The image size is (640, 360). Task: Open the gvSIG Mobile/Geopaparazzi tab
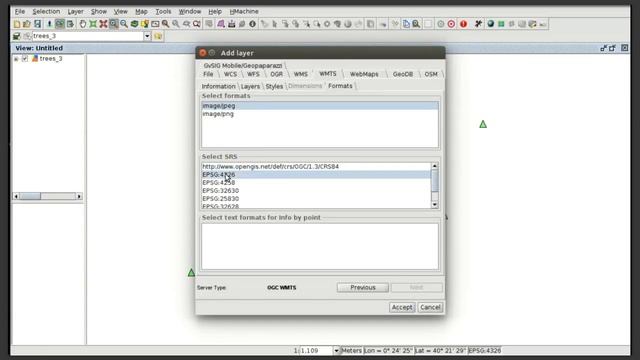[x=243, y=66]
